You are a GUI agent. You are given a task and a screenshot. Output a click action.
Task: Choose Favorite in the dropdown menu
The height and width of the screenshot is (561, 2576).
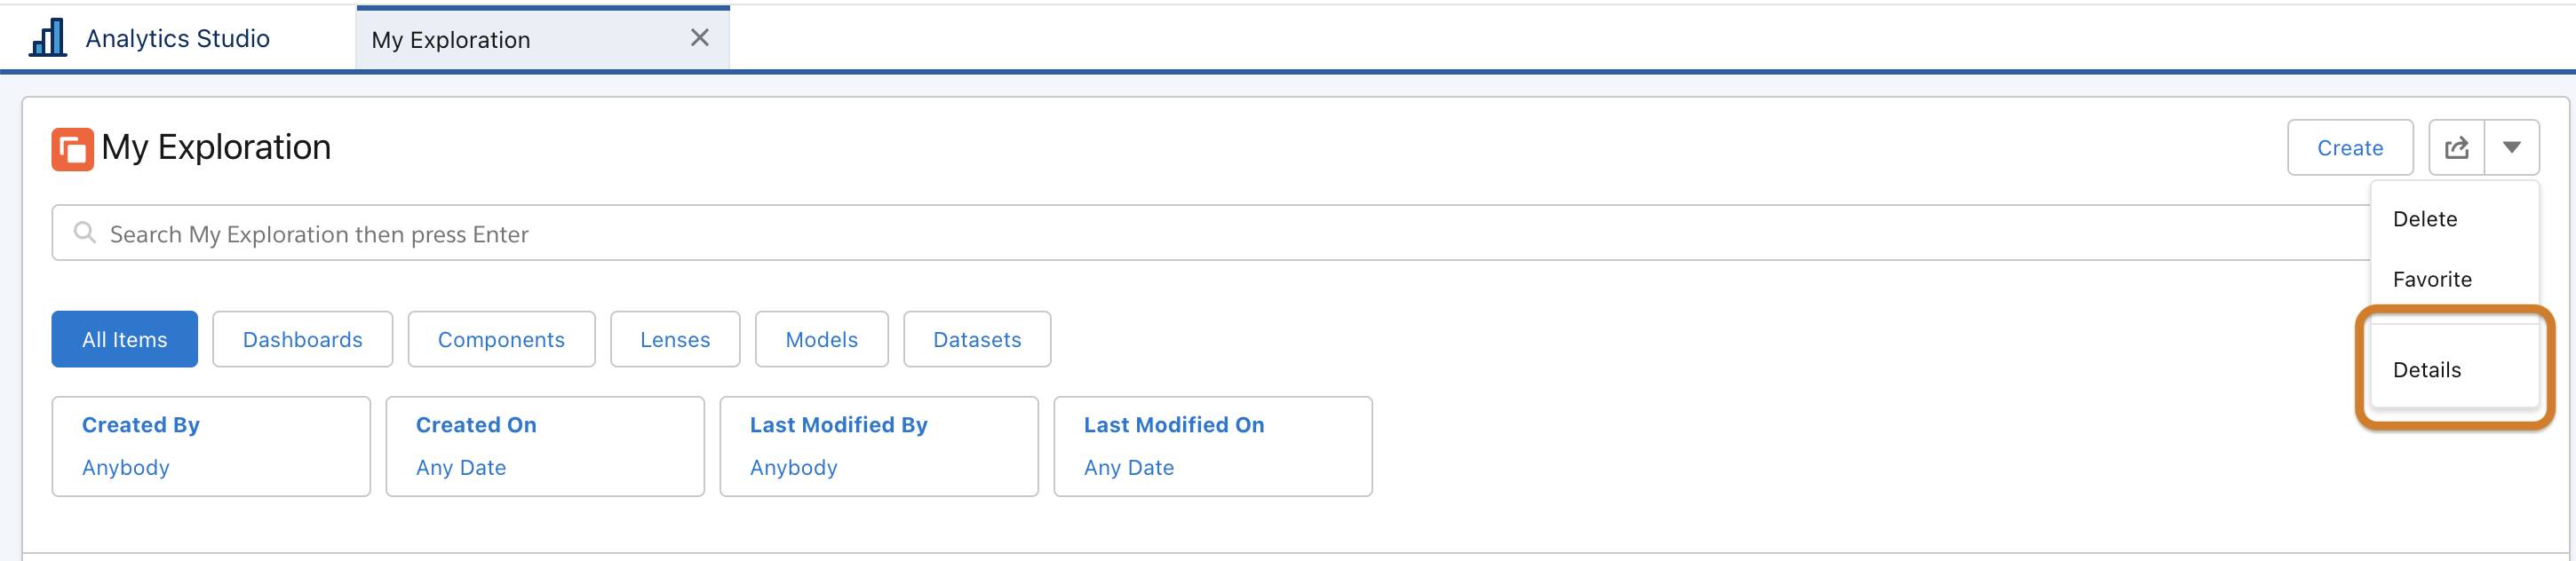pyautogui.click(x=2454, y=279)
